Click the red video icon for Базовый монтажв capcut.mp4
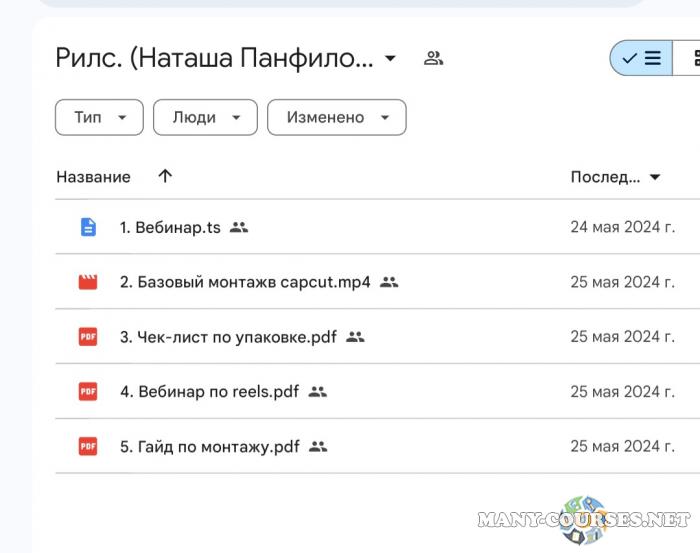Image resolution: width=700 pixels, height=553 pixels. coord(88,282)
